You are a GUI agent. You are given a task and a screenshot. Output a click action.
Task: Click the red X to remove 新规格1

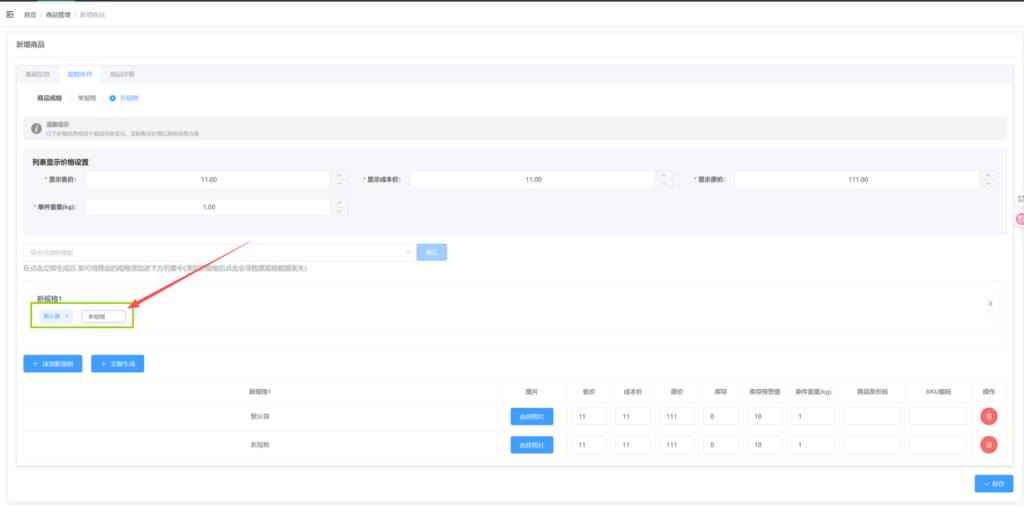tap(990, 303)
